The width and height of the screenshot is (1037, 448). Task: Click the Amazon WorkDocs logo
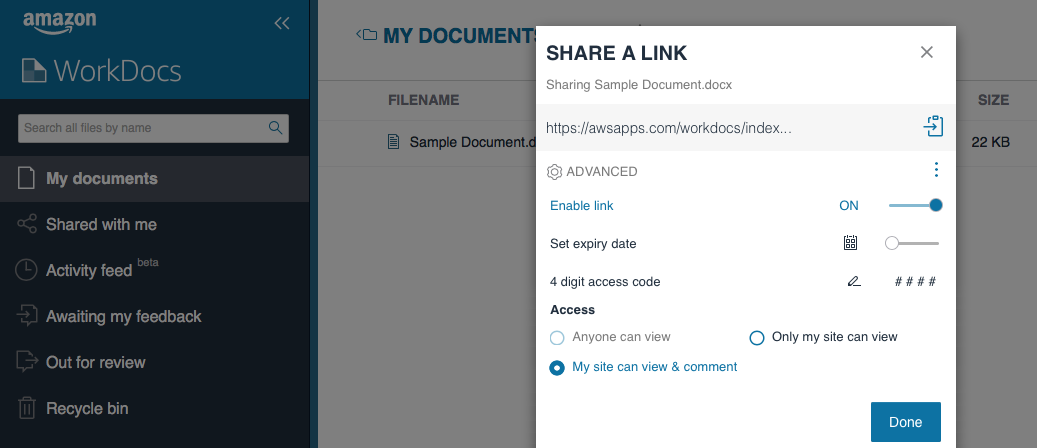tap(102, 52)
